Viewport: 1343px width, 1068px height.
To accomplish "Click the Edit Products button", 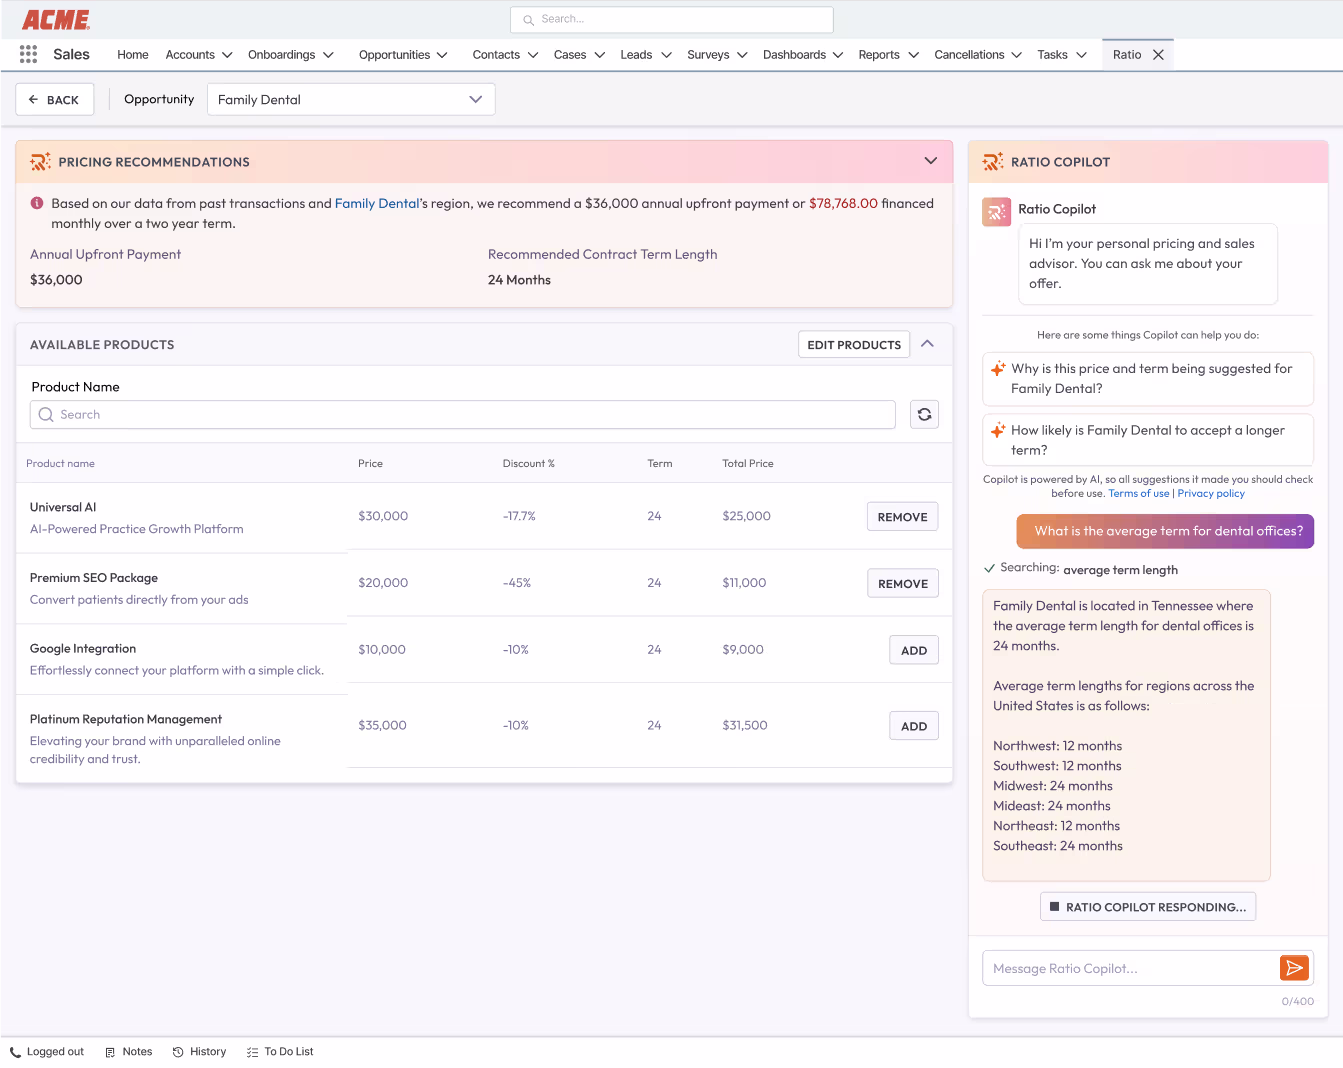I will point(854,344).
